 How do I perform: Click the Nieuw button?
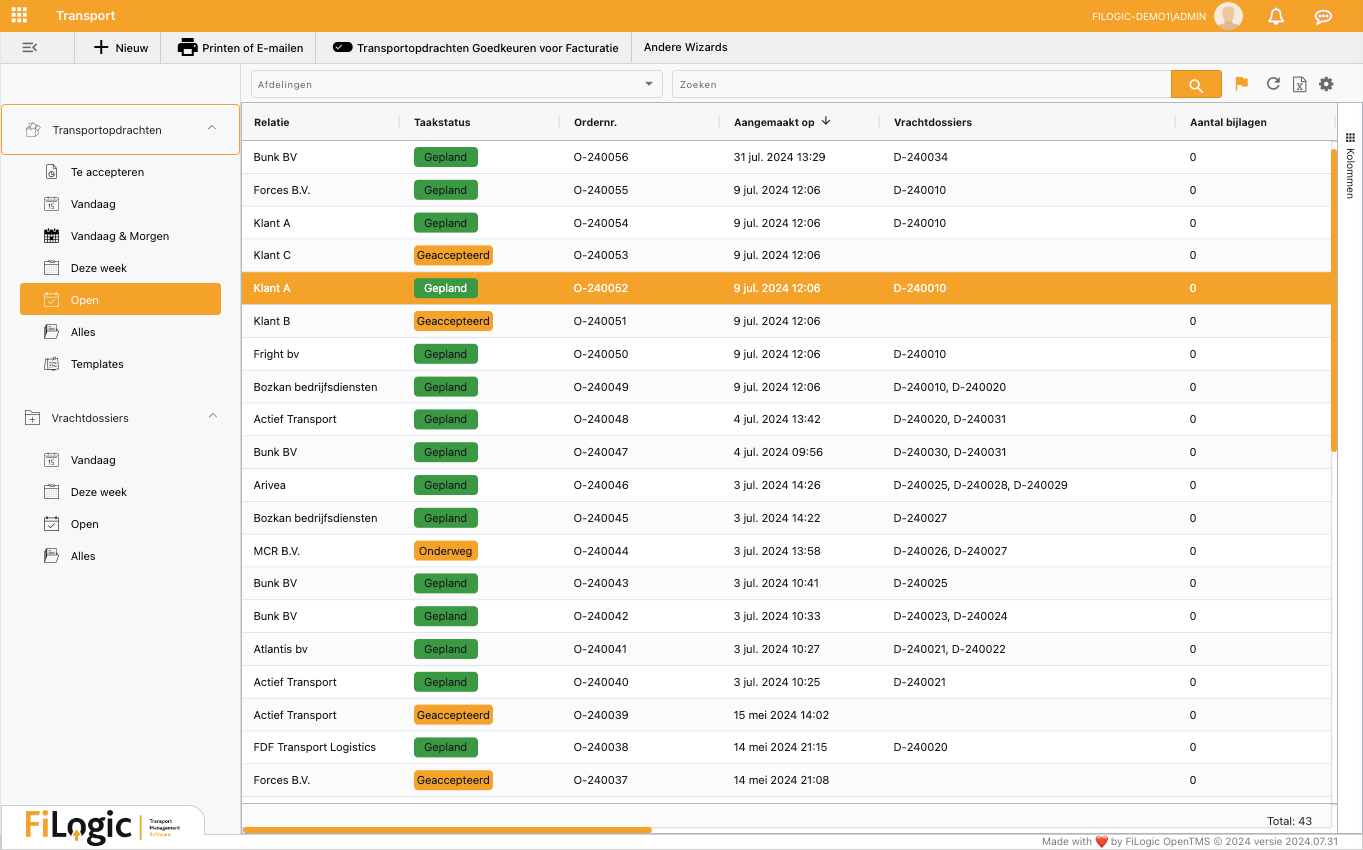point(120,47)
